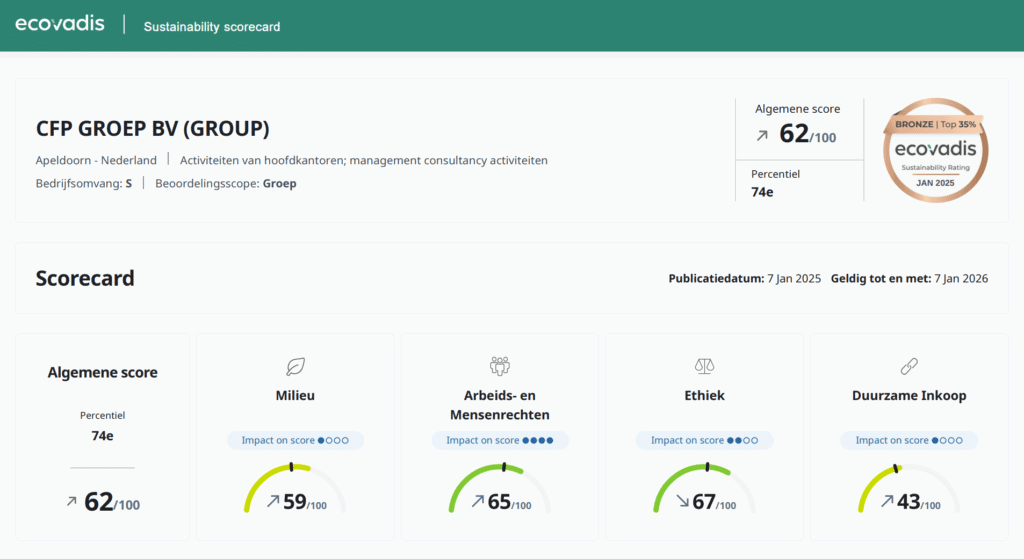Click Publicatiedatum: 7 Jan 2025
The image size is (1024, 559).
[x=744, y=279]
